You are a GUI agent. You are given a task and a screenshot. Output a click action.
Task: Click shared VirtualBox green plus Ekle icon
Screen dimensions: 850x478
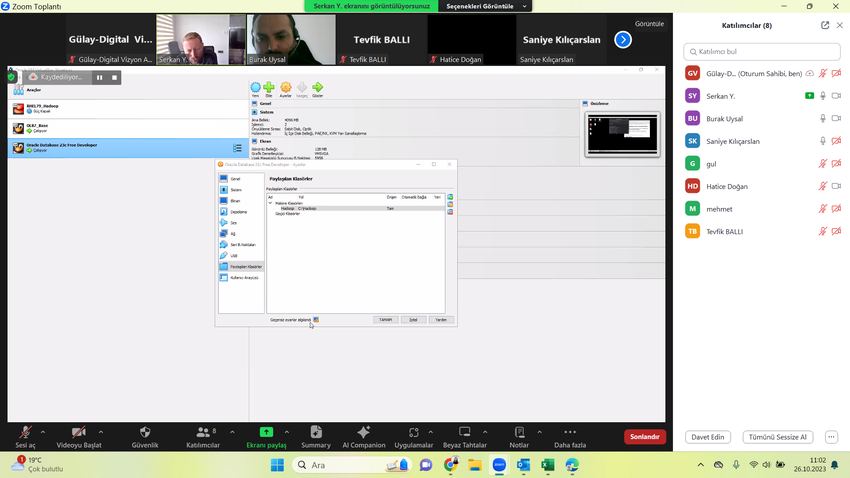point(269,89)
